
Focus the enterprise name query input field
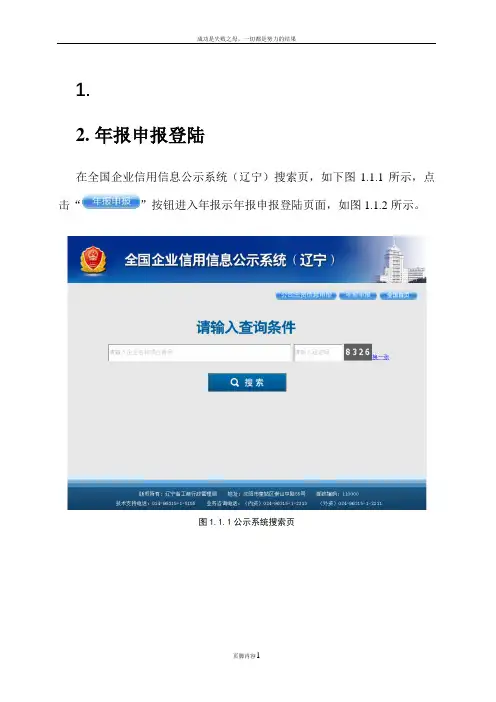pos(199,352)
